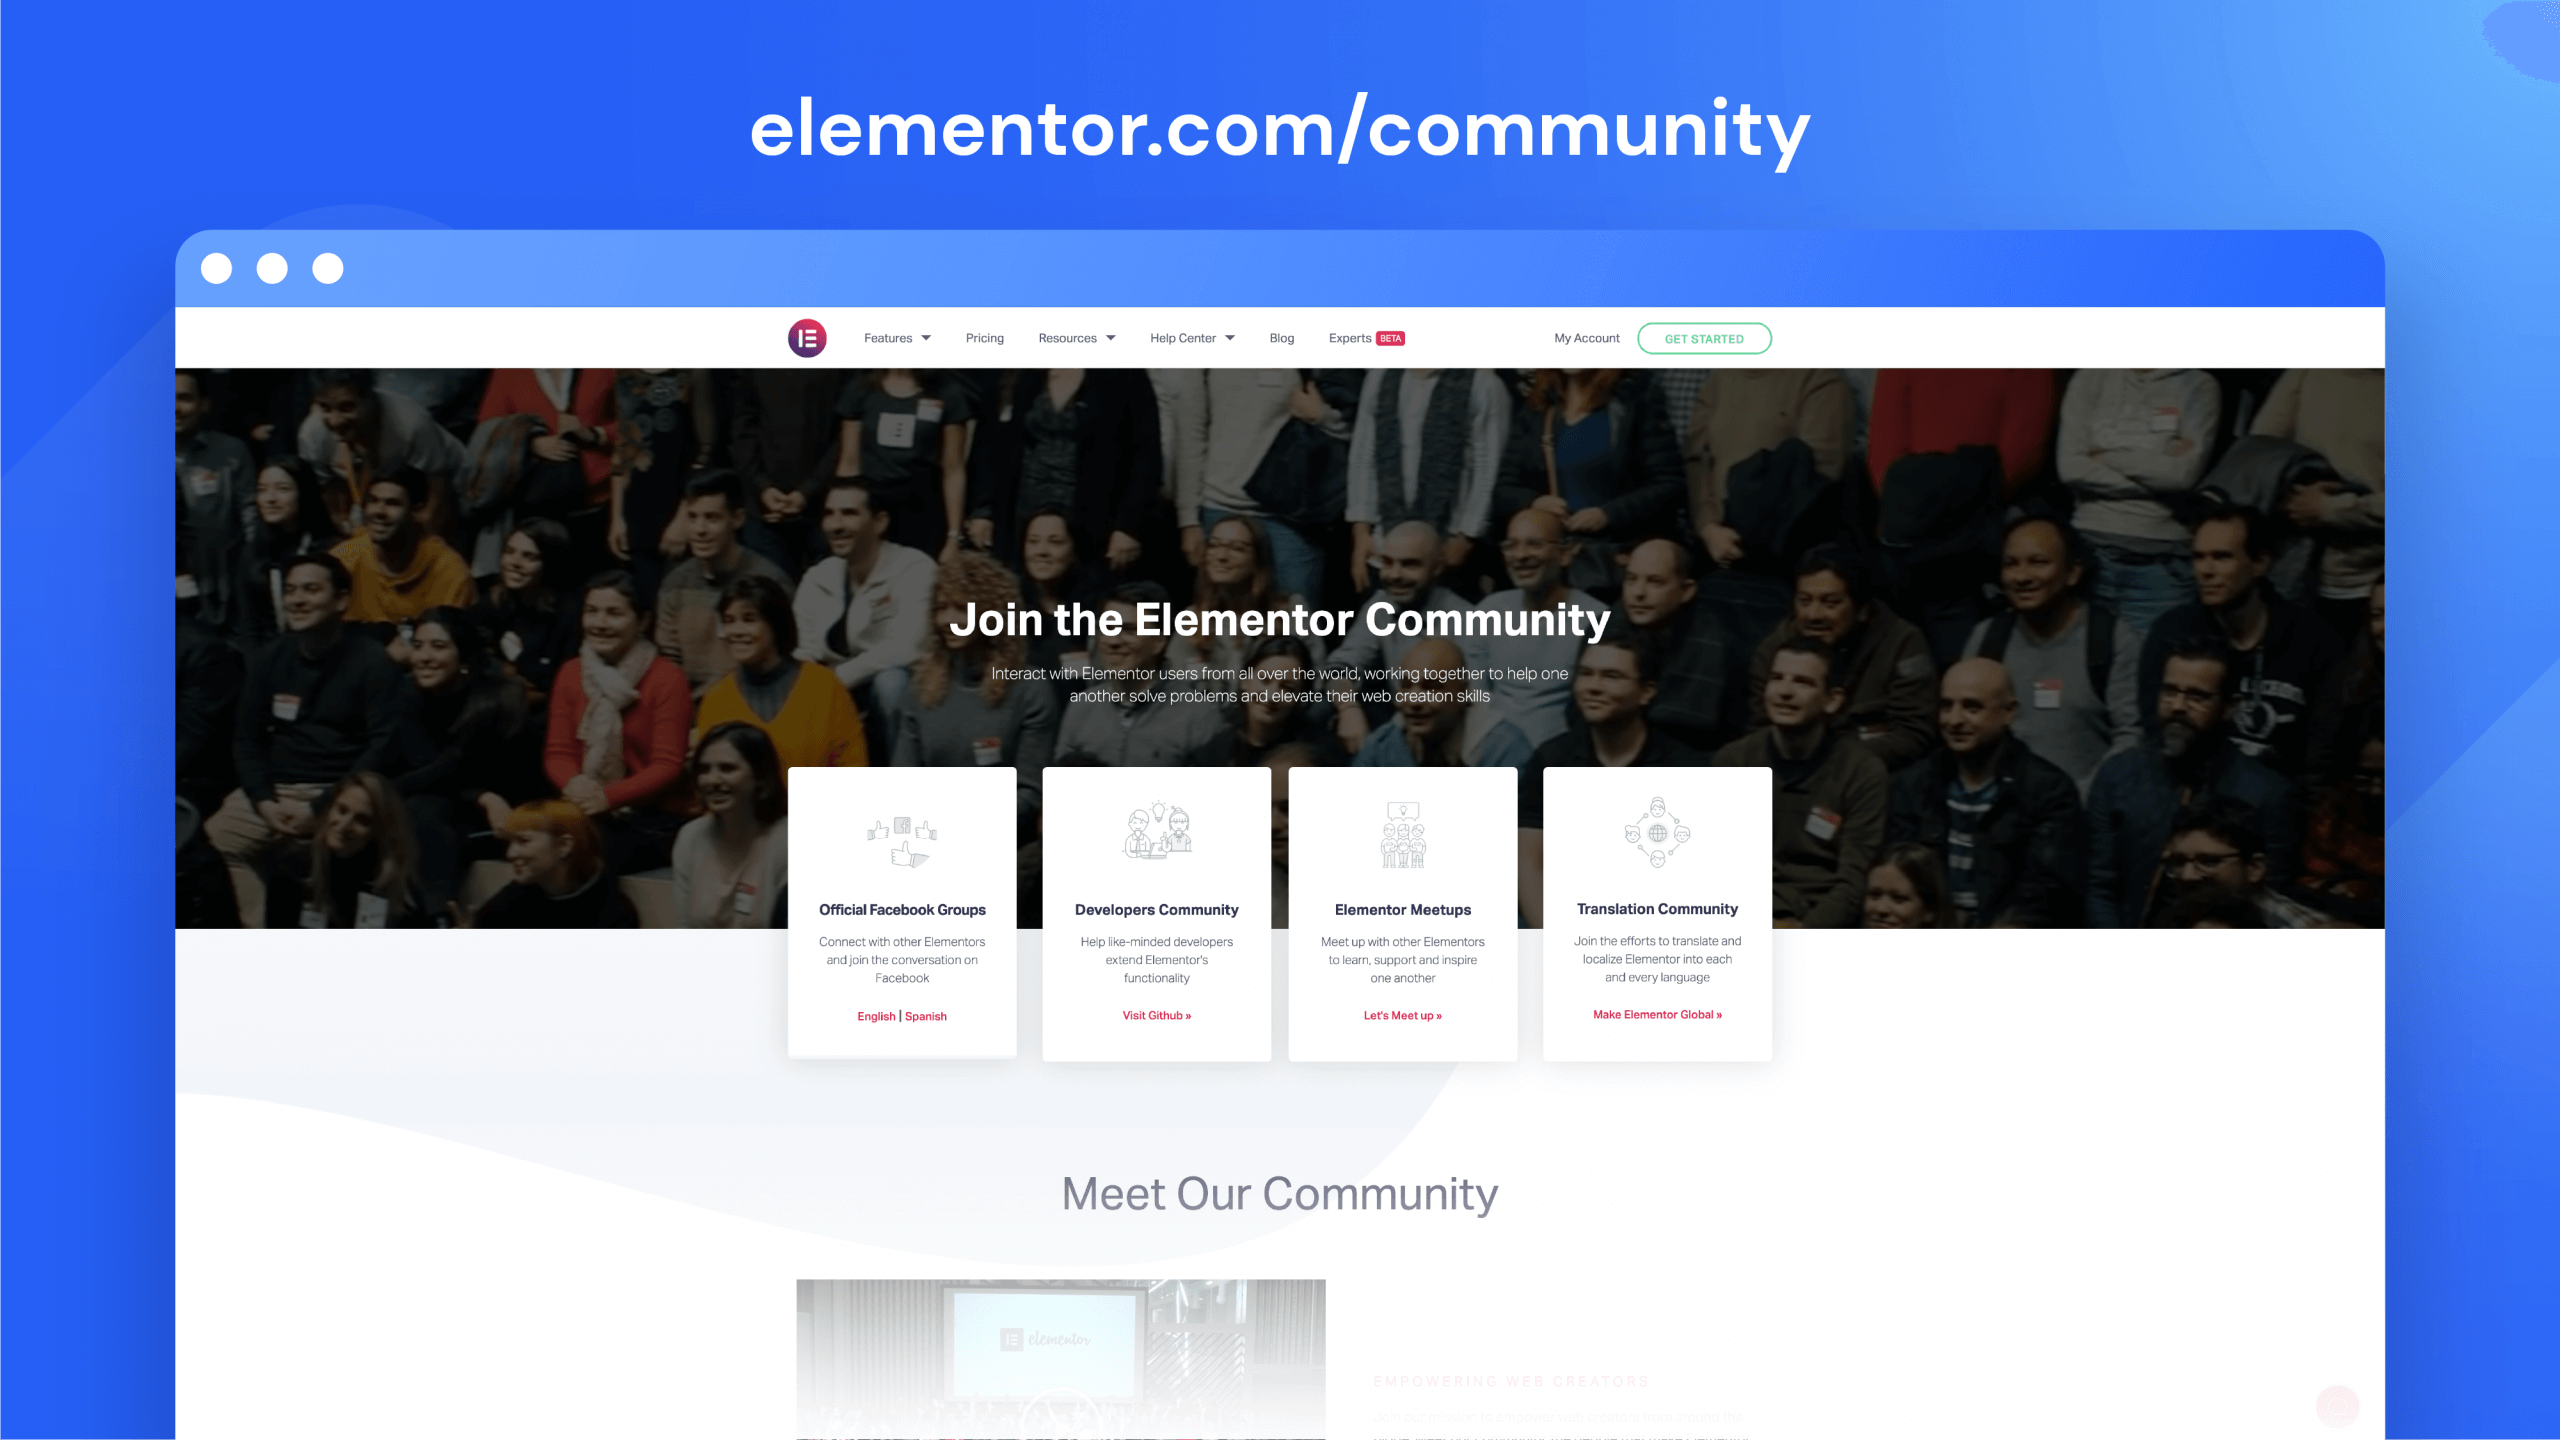The image size is (2560, 1440).
Task: Toggle the My Account section
Action: point(1584,338)
